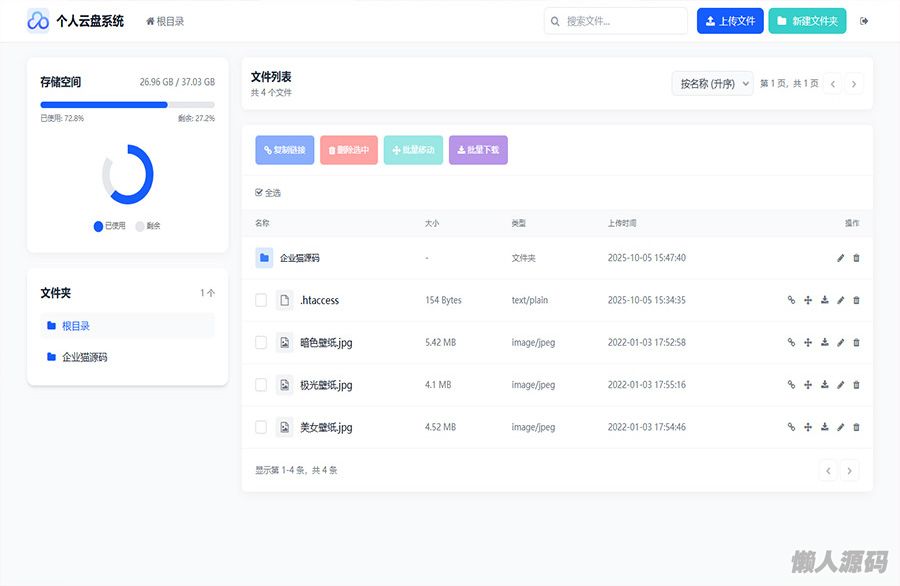Select the 暗色壁纸.jpg checkbox
The image size is (900, 586).
(x=261, y=342)
